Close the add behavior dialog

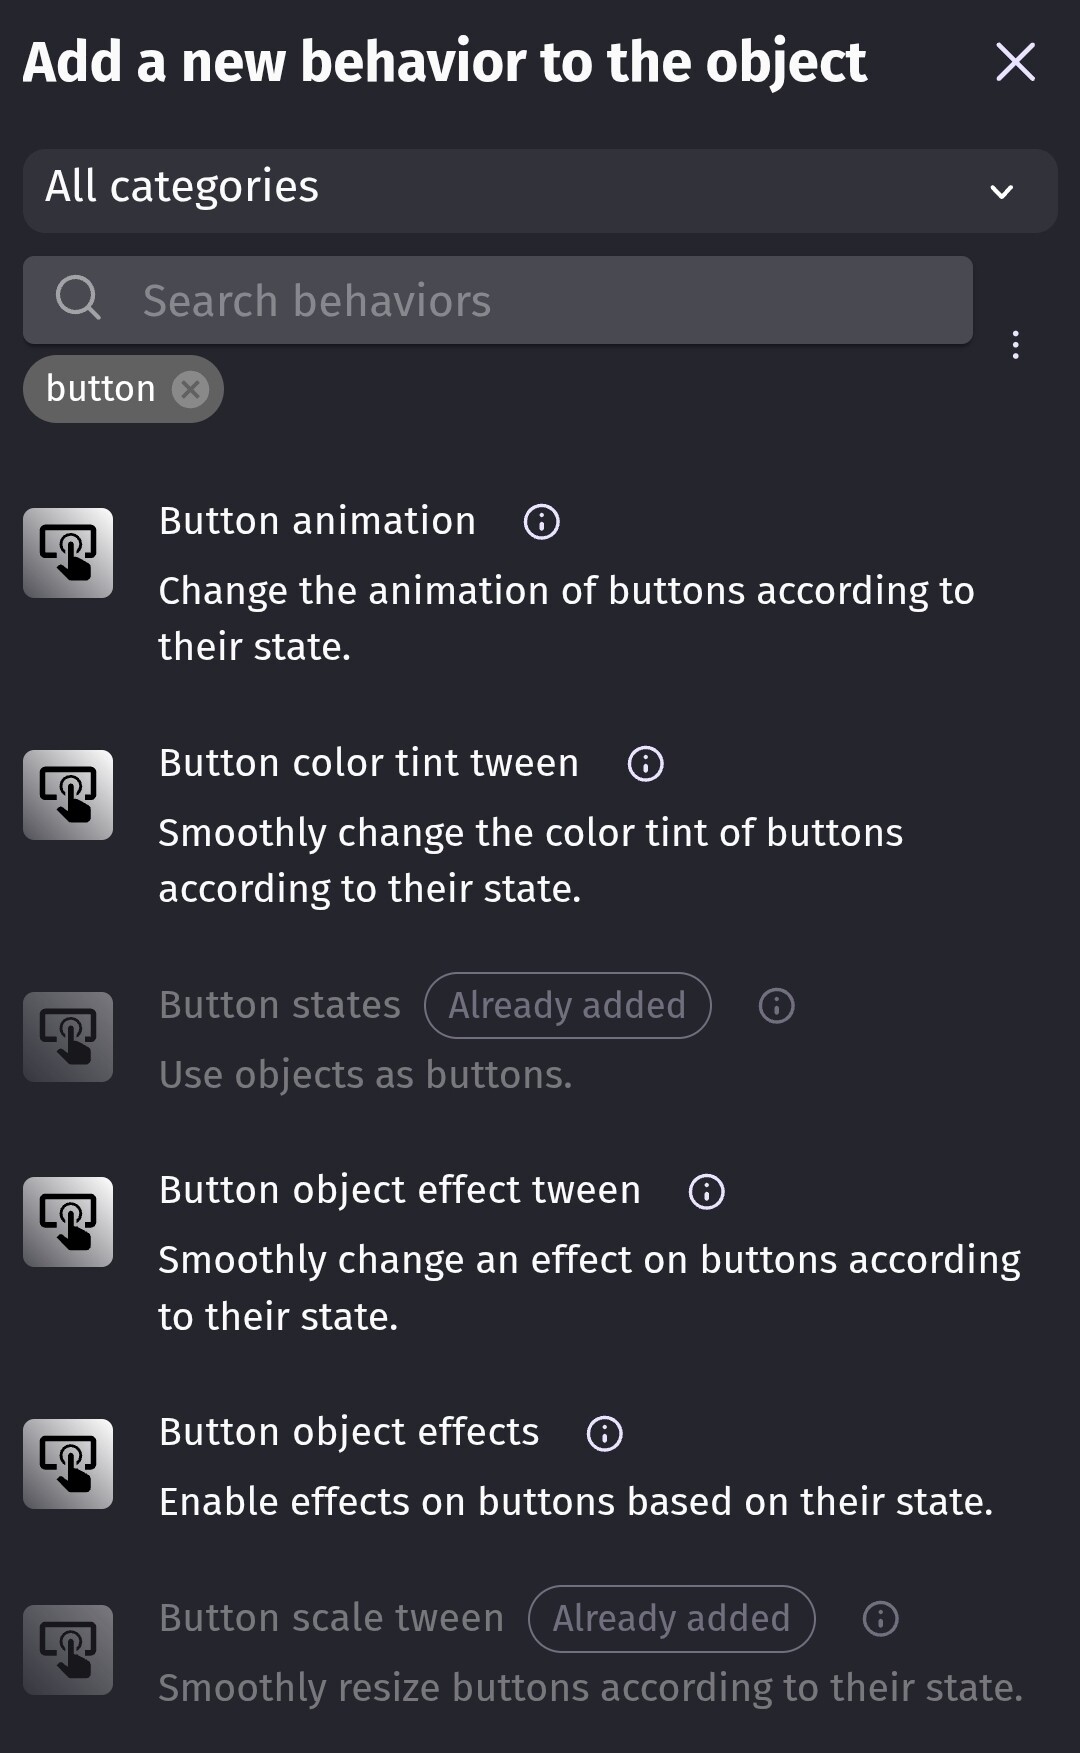[1016, 63]
